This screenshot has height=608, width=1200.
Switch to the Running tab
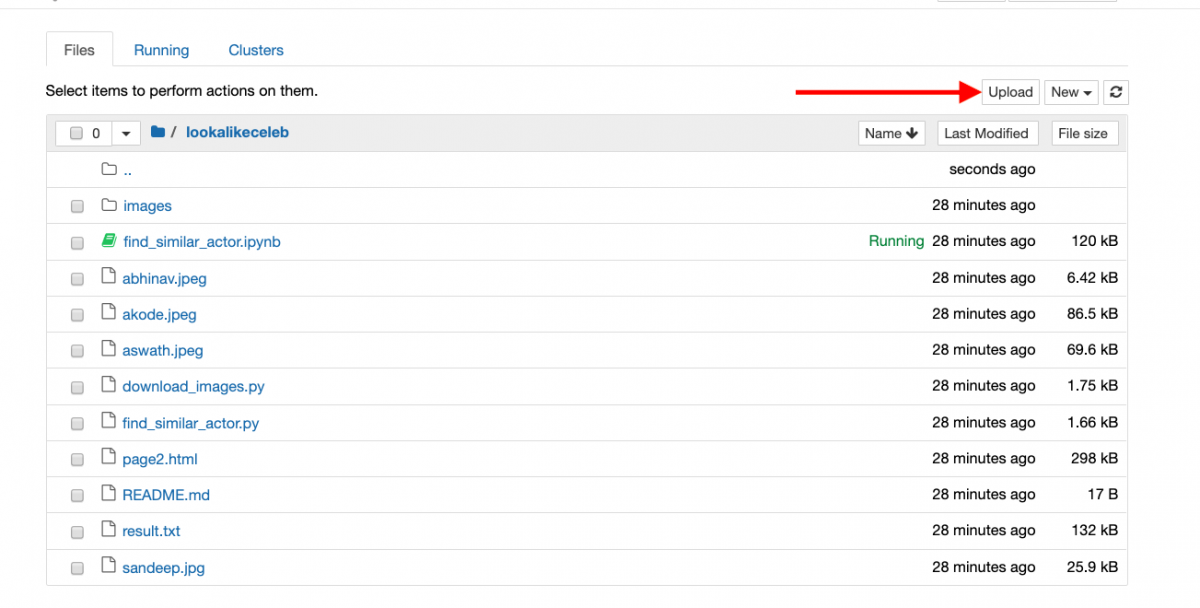pos(161,50)
